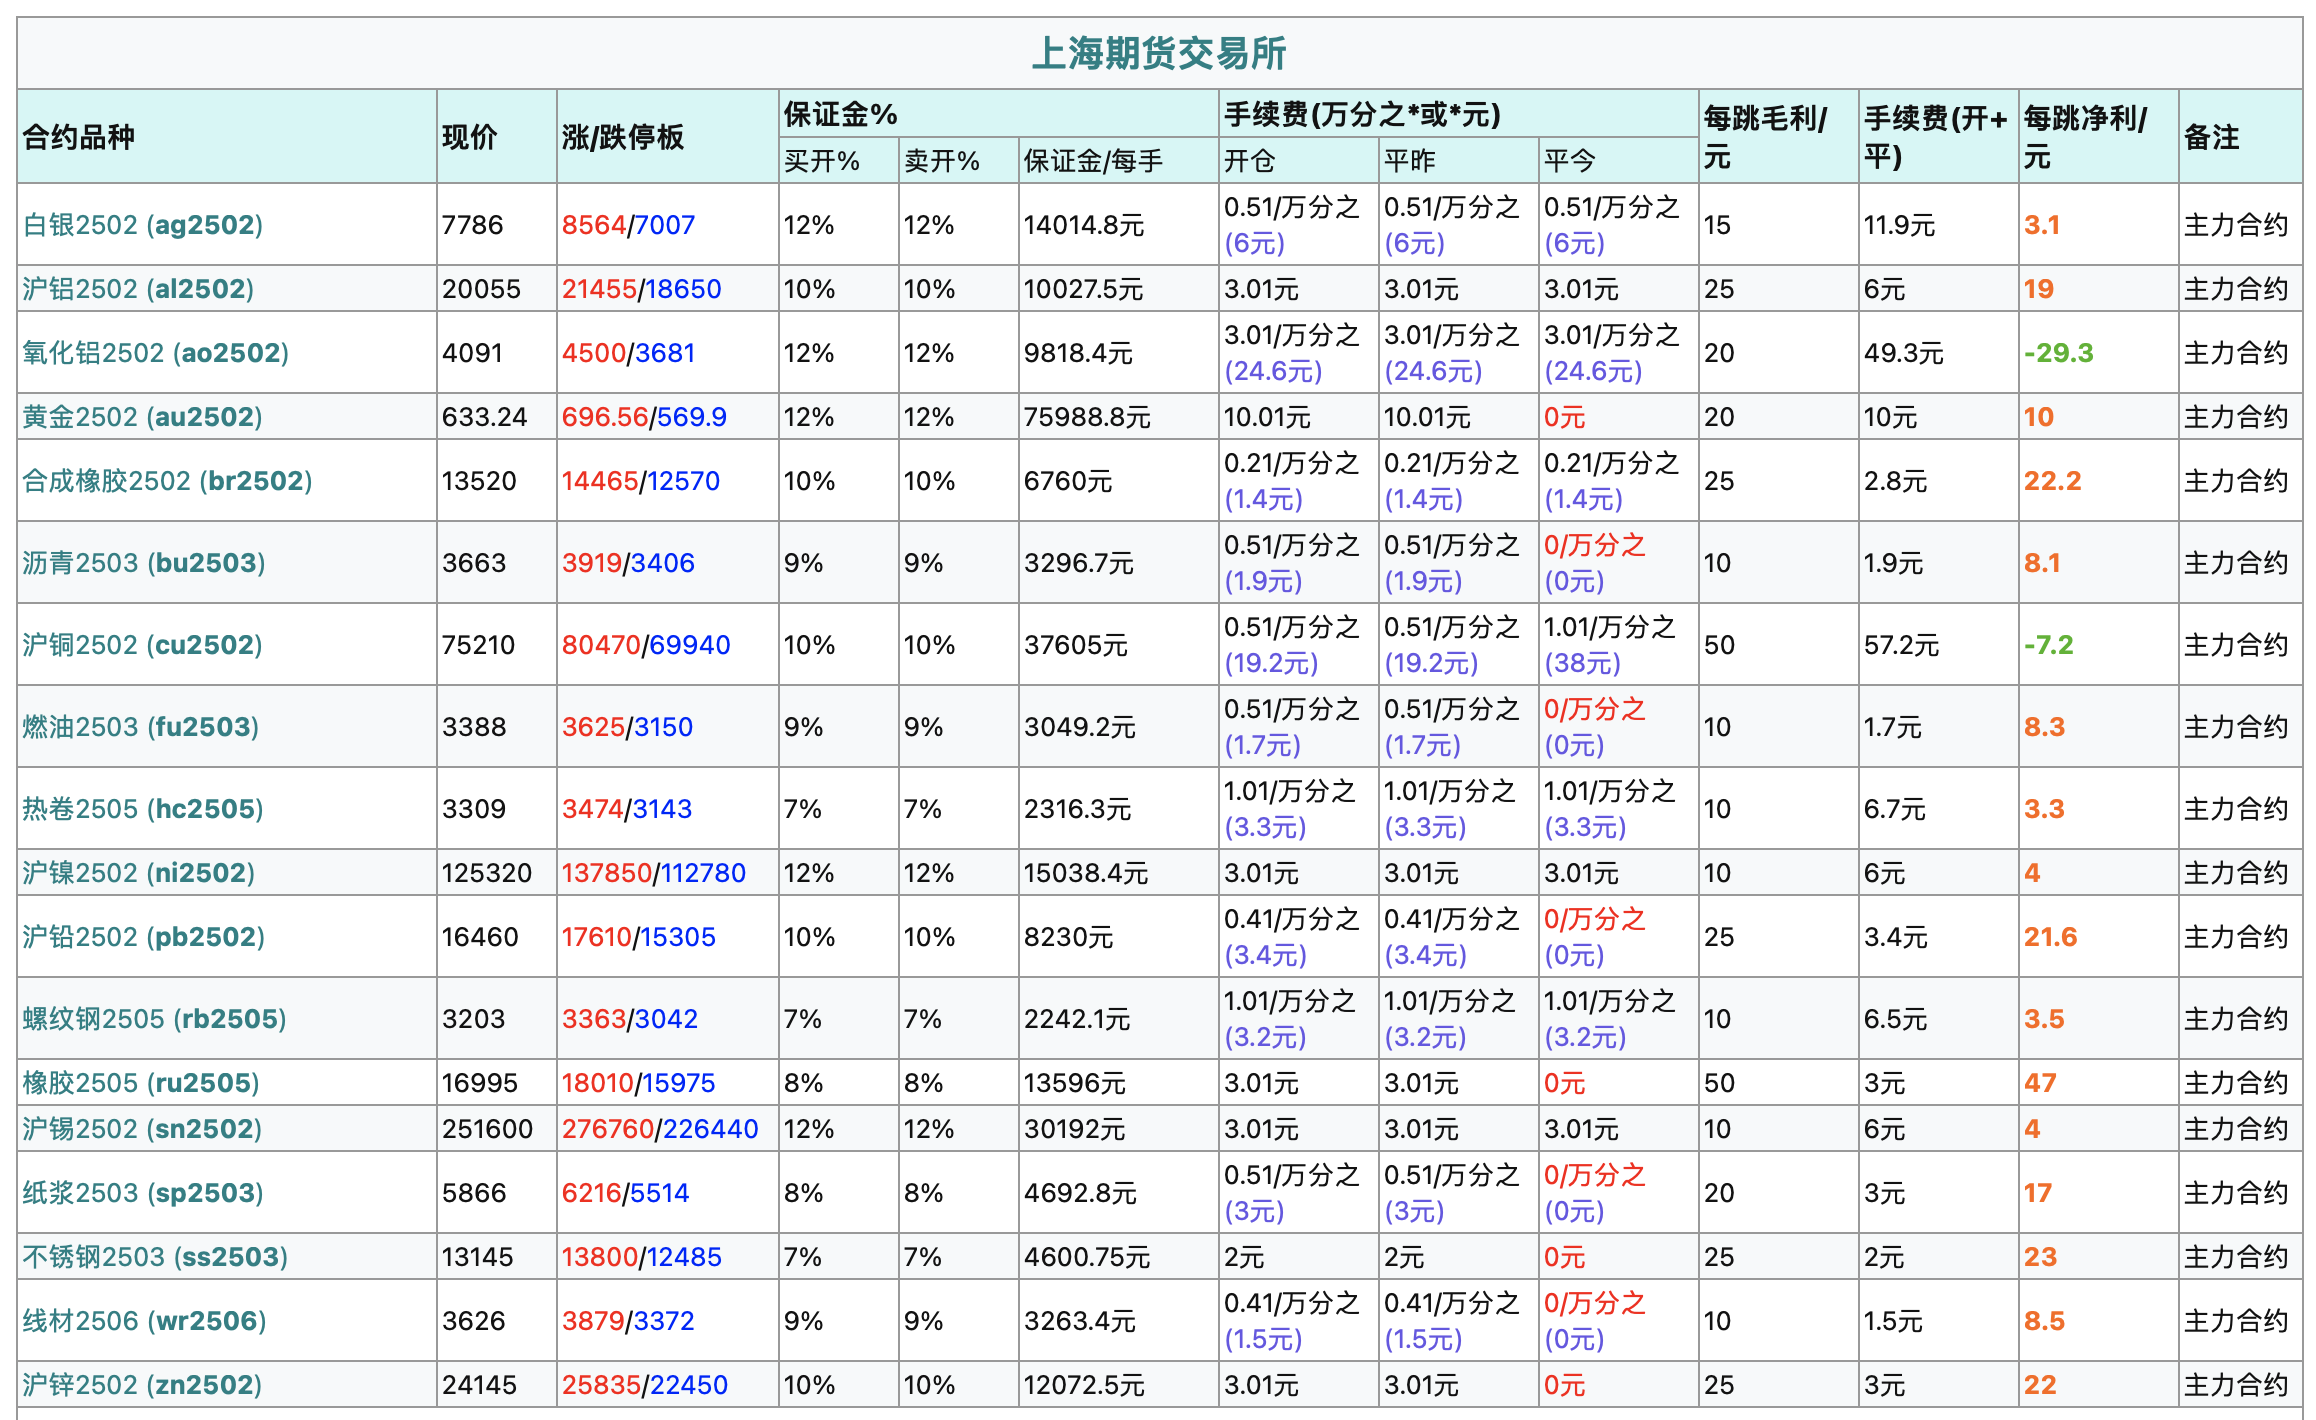
Task: Click the 保证金% group header
Action: 840,114
